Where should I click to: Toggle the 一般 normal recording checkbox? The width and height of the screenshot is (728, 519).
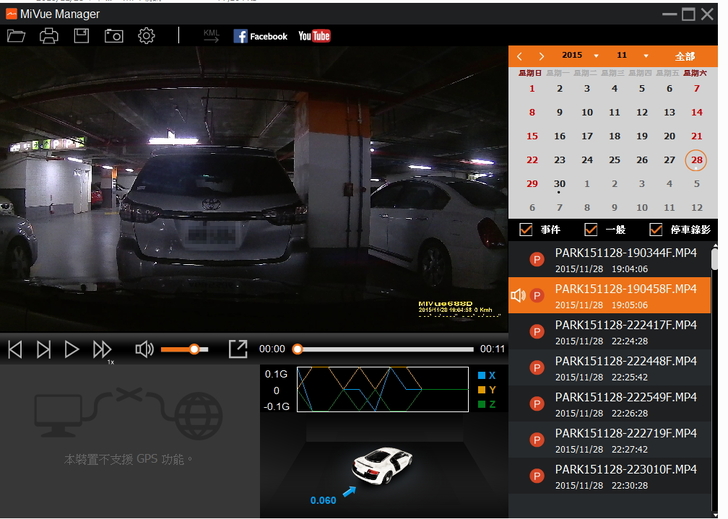590,230
